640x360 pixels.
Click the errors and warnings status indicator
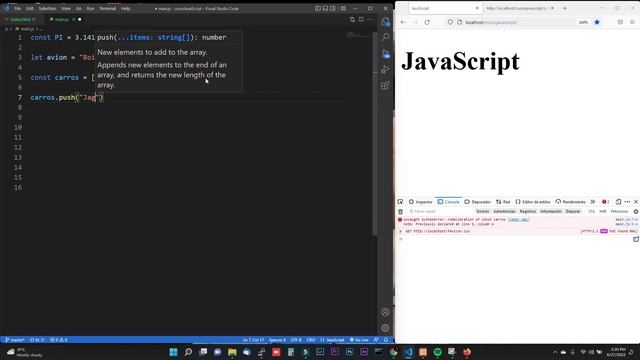pyautogui.click(x=59, y=340)
